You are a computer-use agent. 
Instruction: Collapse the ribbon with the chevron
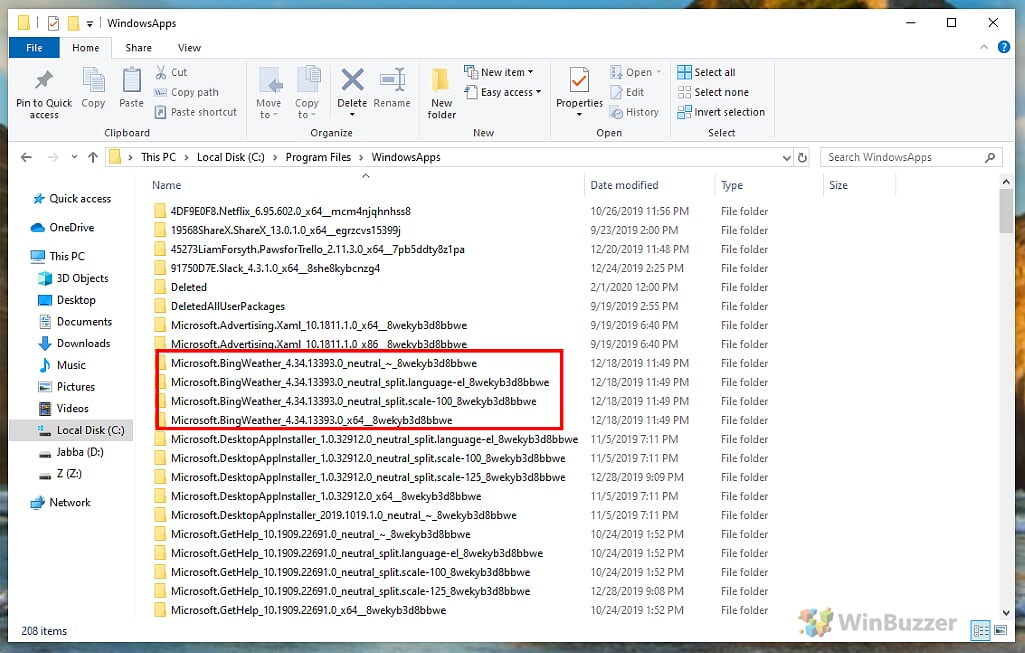tap(984, 47)
